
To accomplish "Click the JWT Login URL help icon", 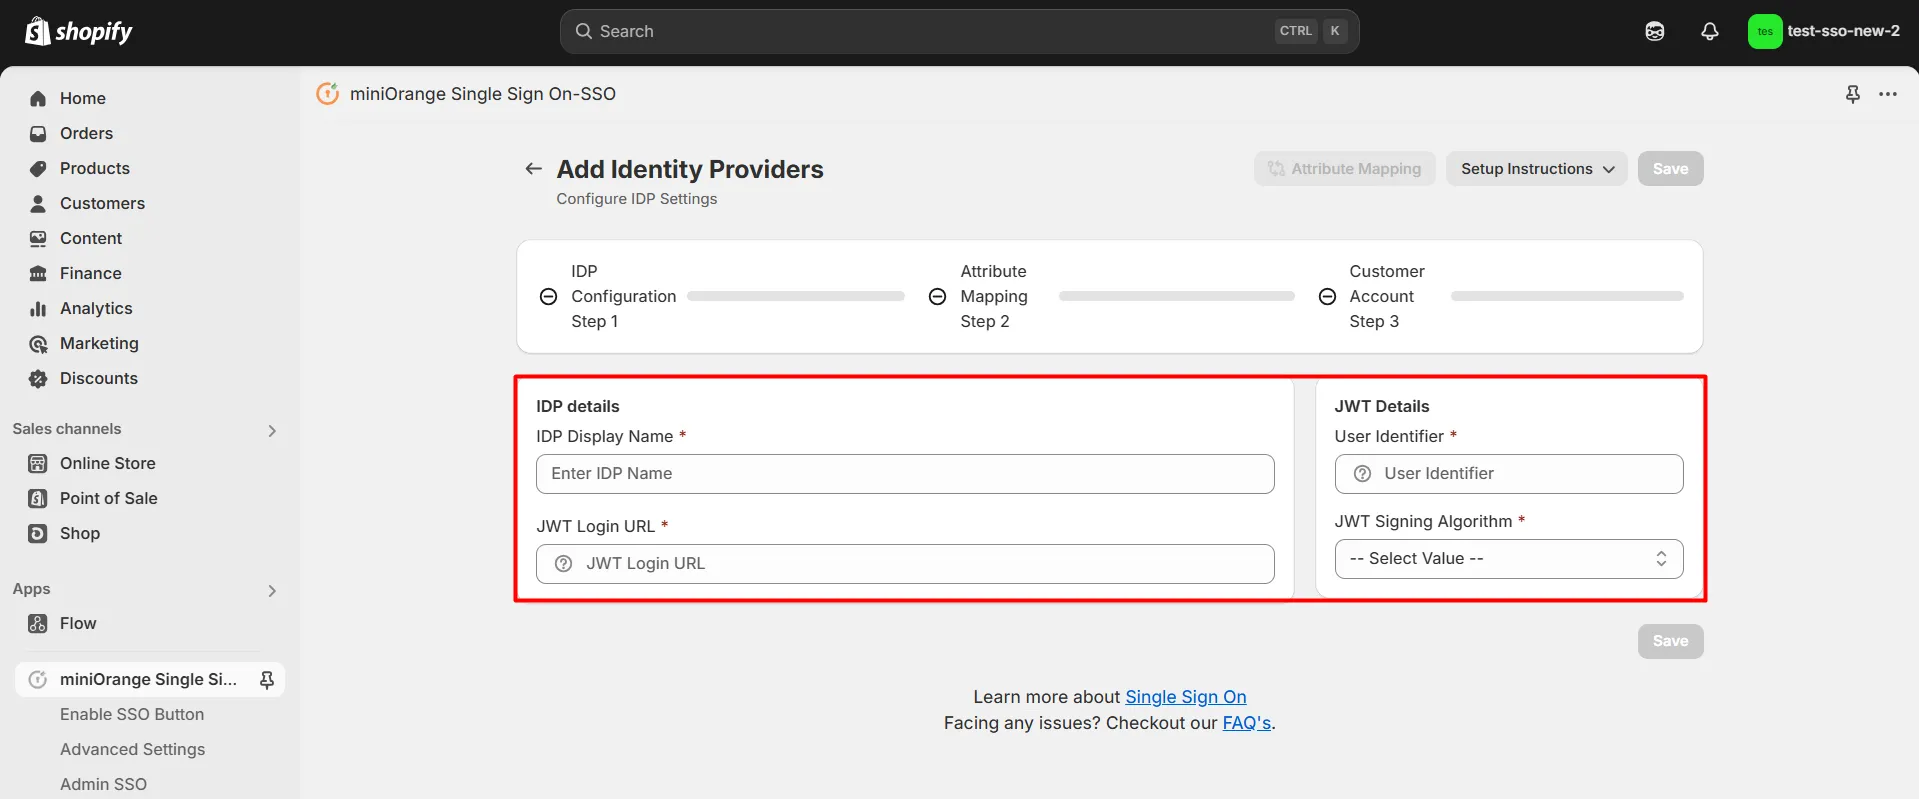I will click(563, 564).
